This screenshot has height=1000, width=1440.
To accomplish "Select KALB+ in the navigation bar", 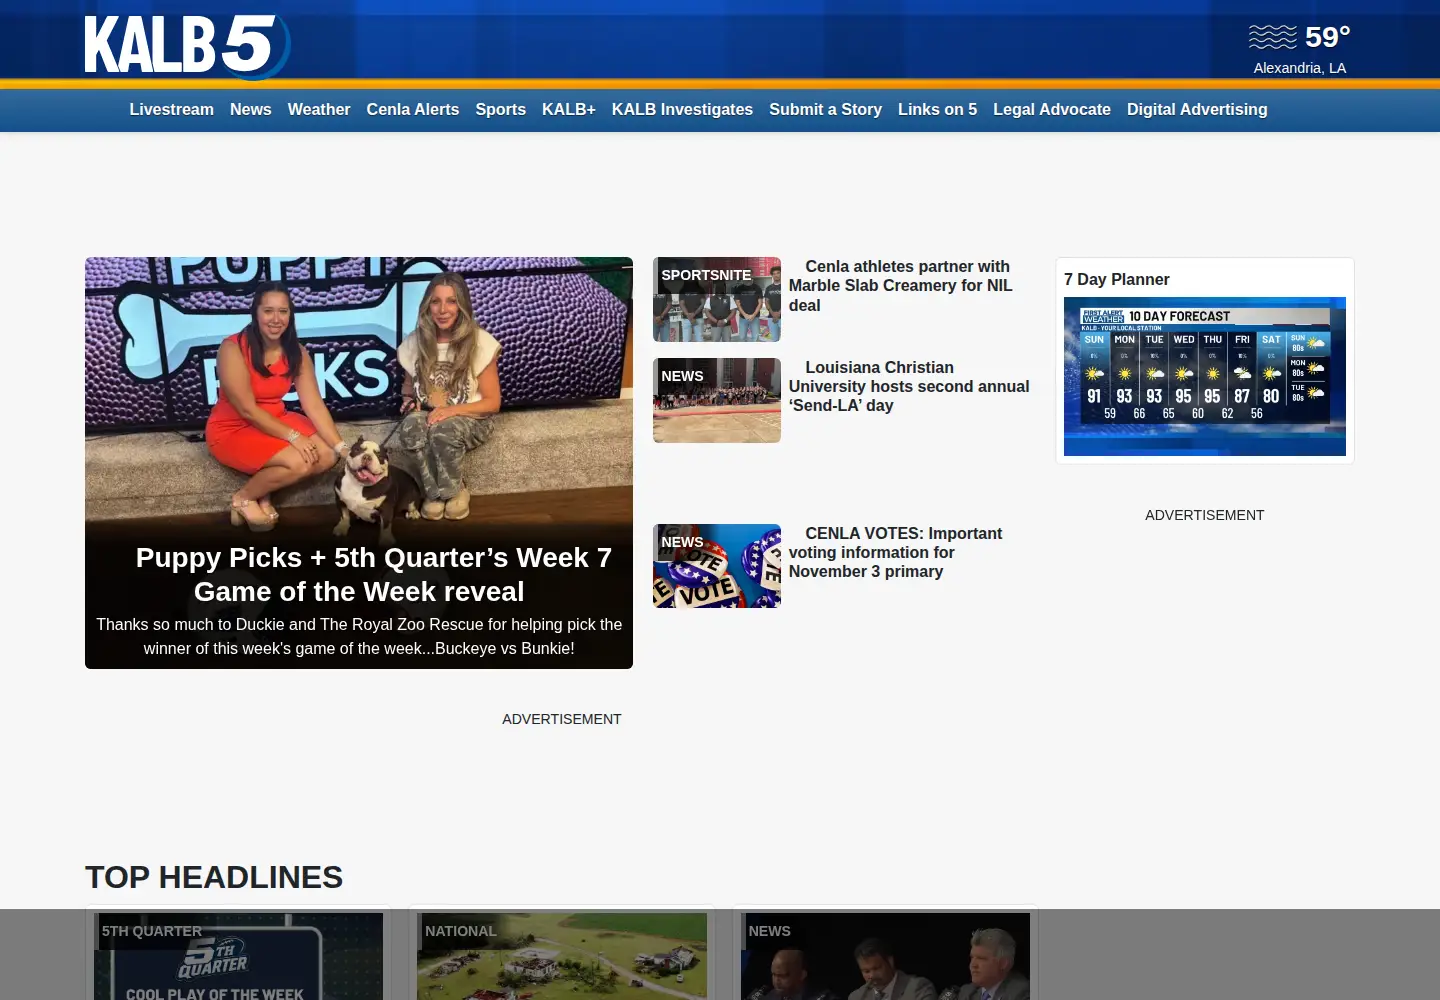I will pyautogui.click(x=568, y=109).
